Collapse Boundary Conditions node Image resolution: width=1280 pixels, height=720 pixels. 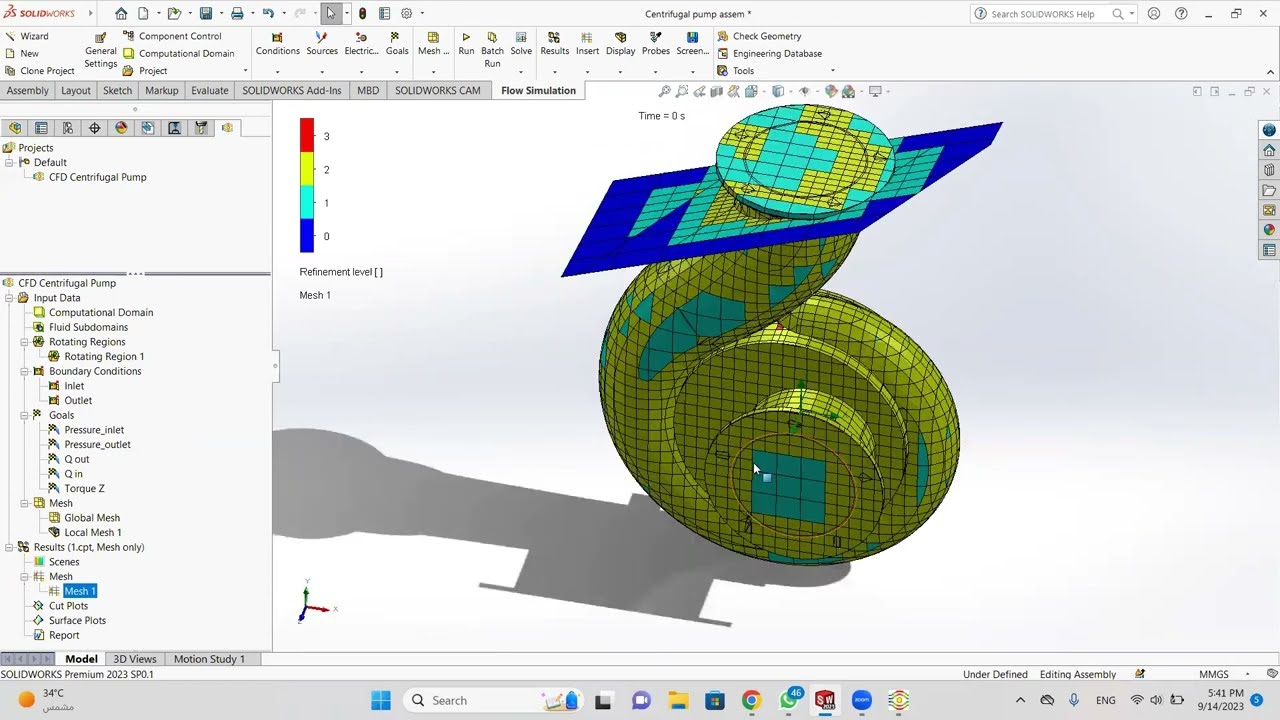click(x=24, y=371)
